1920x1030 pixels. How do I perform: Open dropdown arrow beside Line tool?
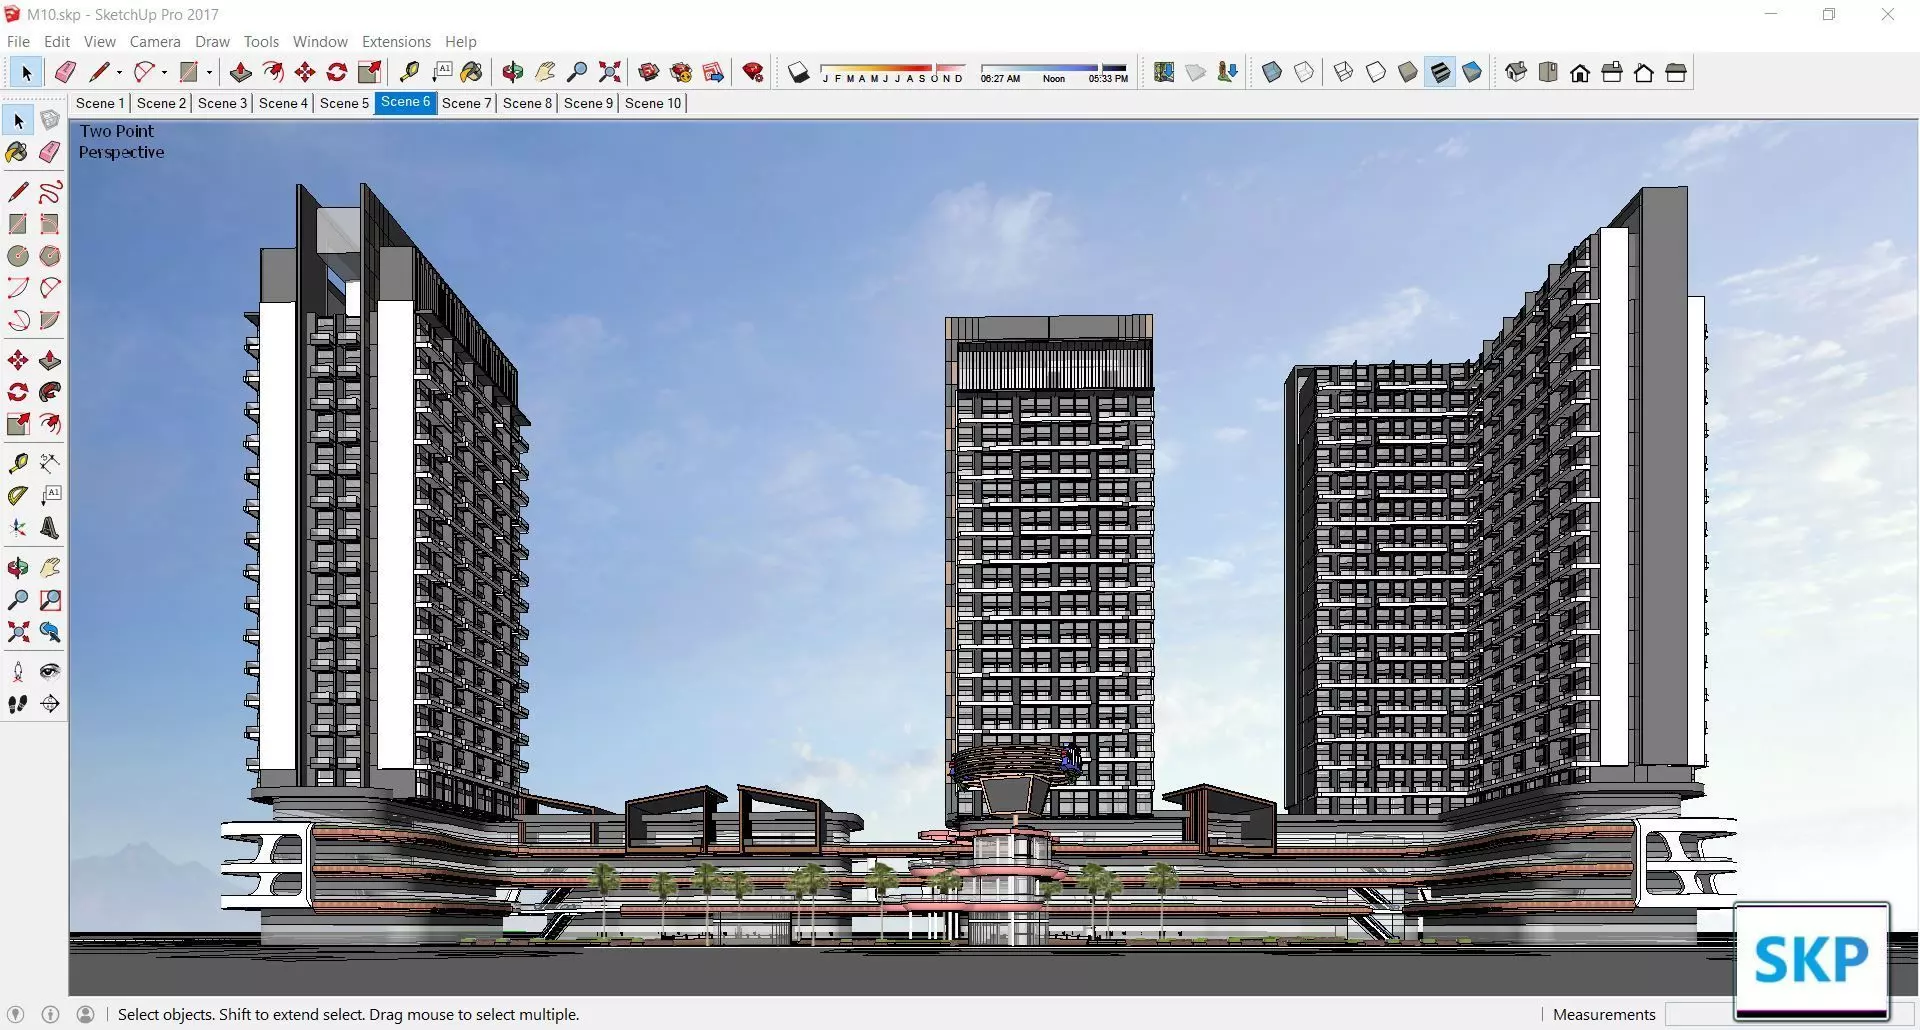[119, 72]
